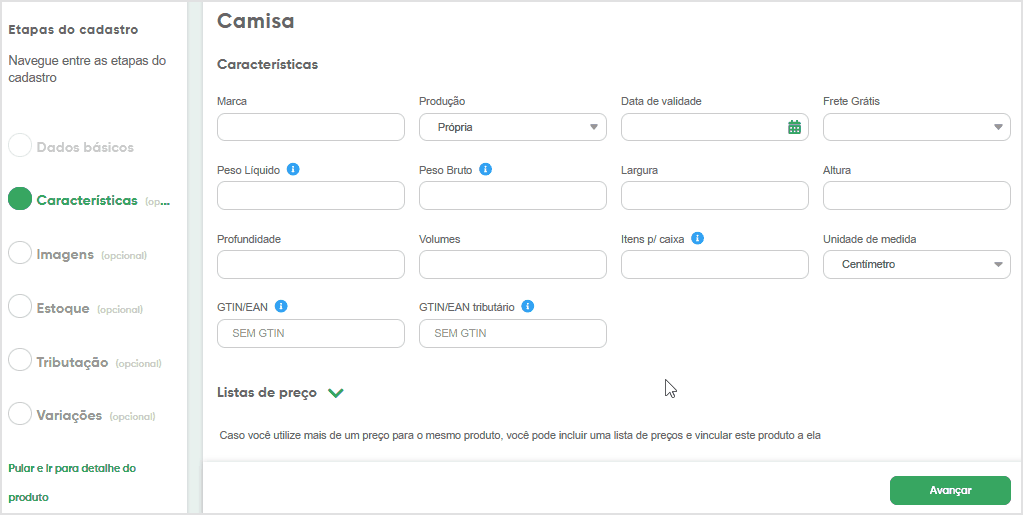1023x515 pixels.
Task: Show the Peso Líquido info tooltip icon
Action: tap(294, 169)
